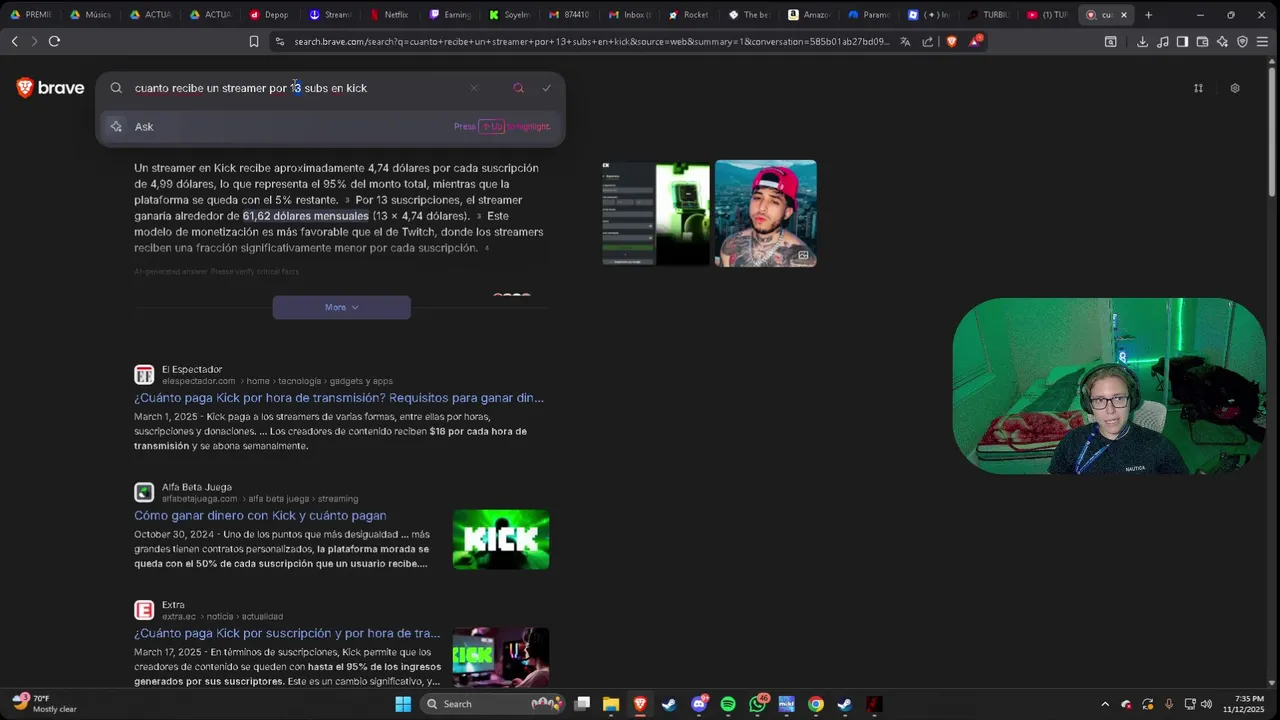Open the Brave main hamburger menu
Viewport: 1280px width, 720px height.
point(1264,42)
